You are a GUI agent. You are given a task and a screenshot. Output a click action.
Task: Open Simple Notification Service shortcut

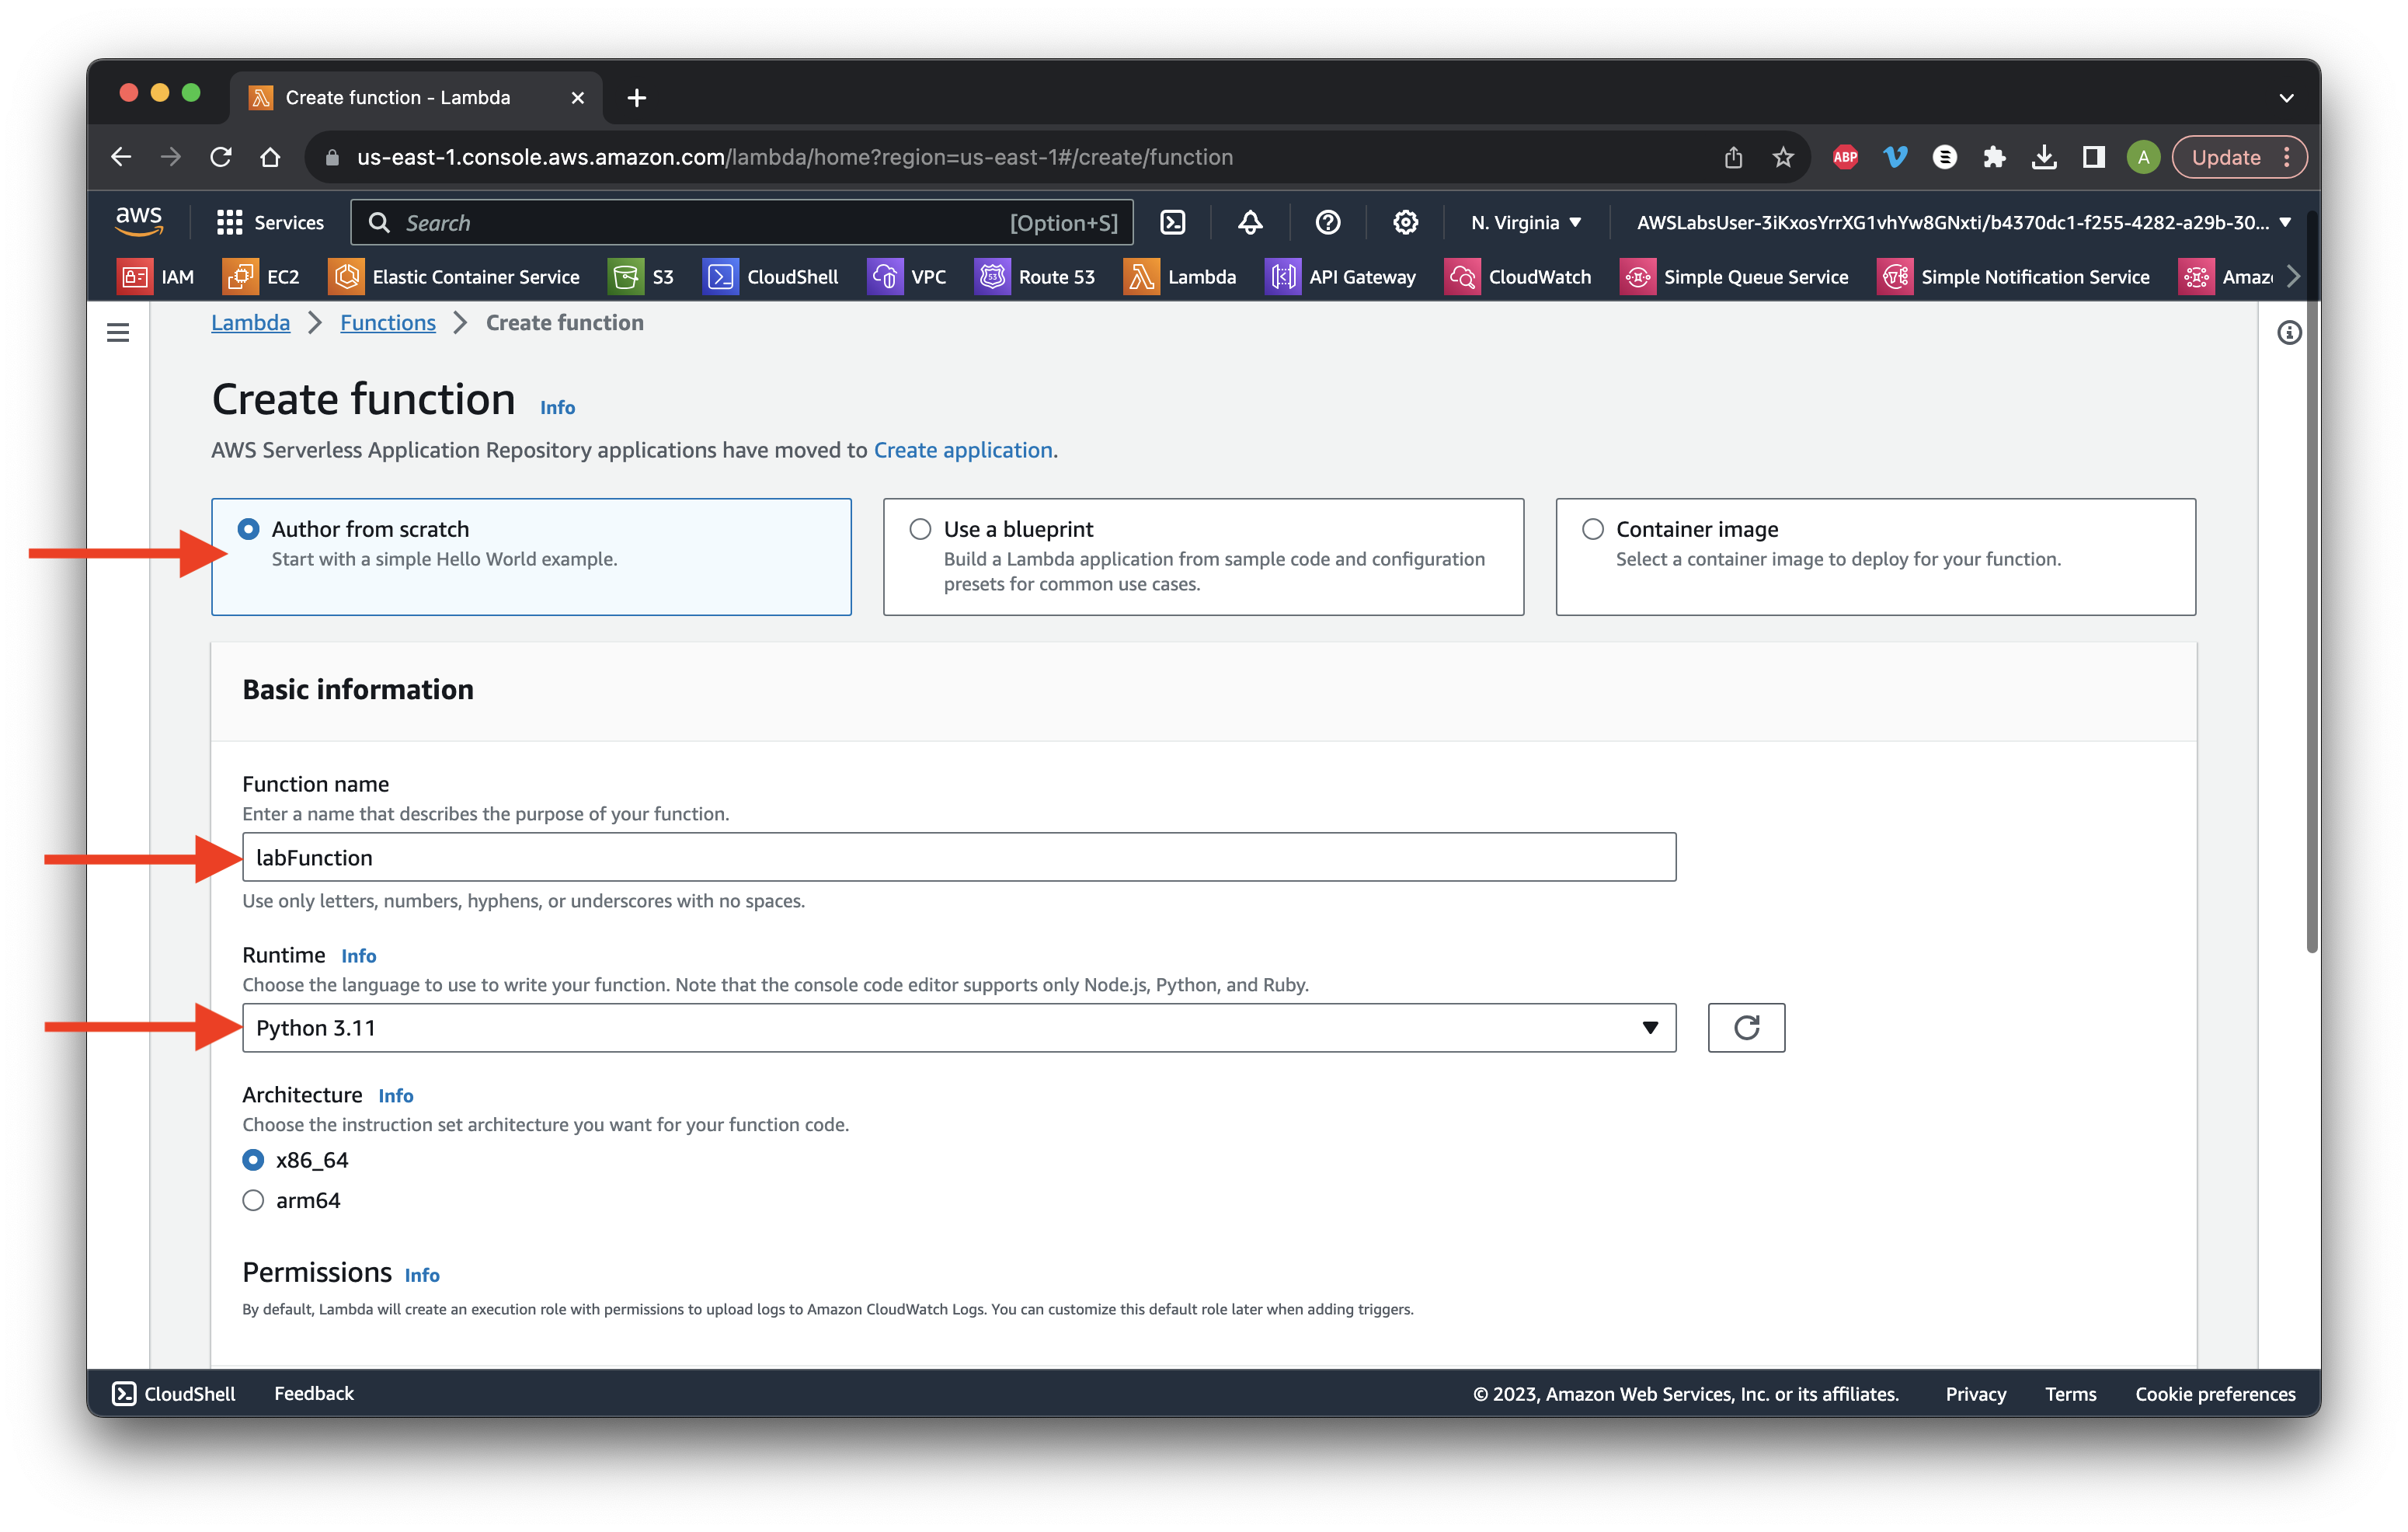[x=2012, y=277]
